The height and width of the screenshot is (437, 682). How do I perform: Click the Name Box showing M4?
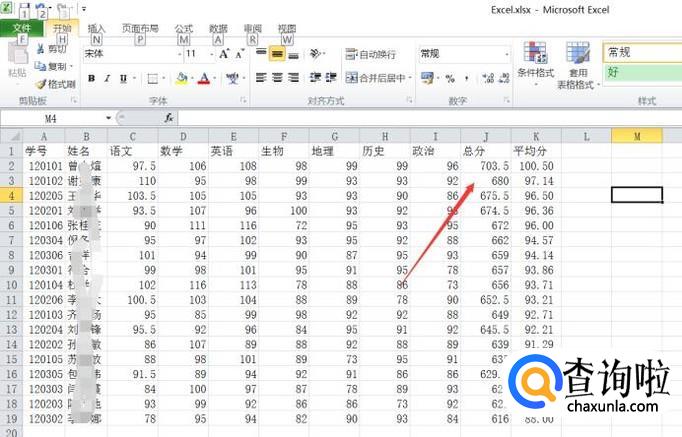51,118
